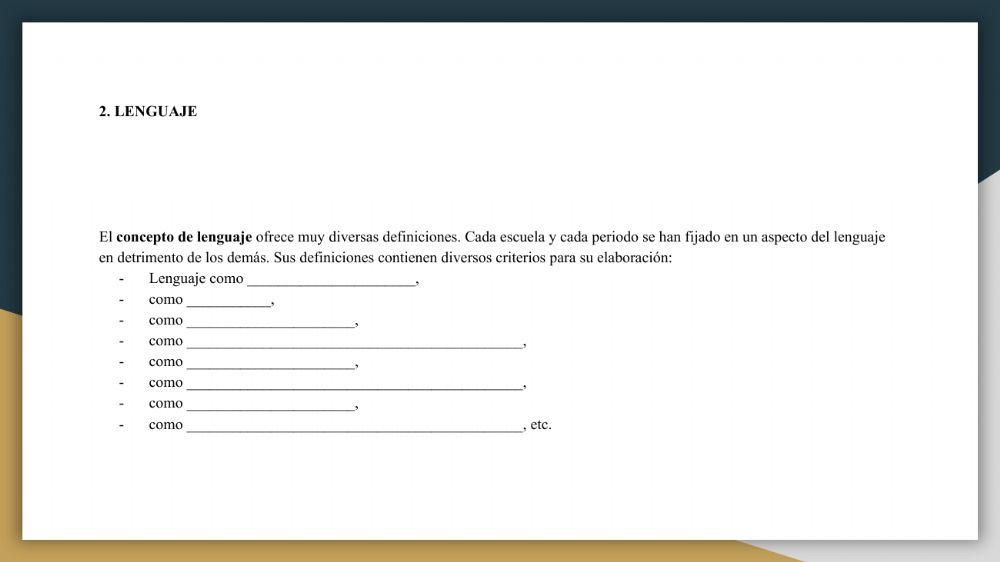Focus the blank in the fifth list row

click(x=270, y=363)
